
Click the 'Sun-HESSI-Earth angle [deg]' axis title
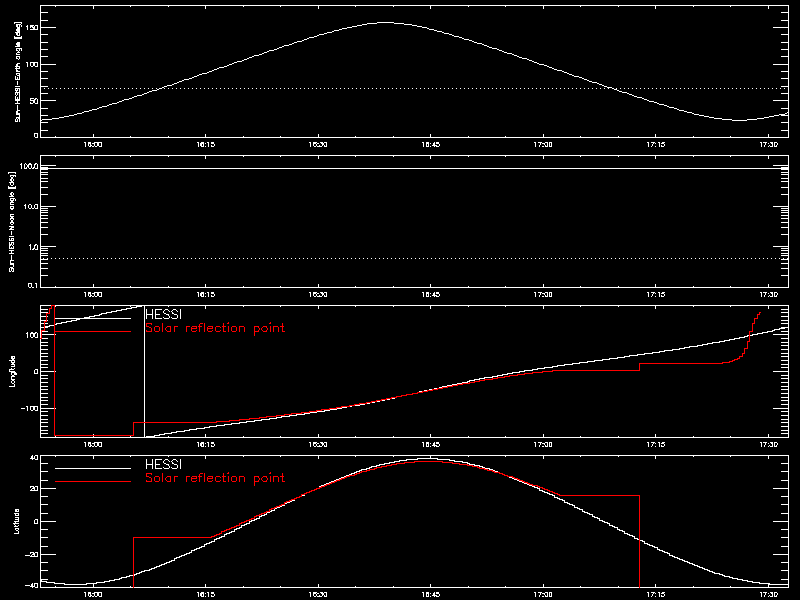(18, 71)
